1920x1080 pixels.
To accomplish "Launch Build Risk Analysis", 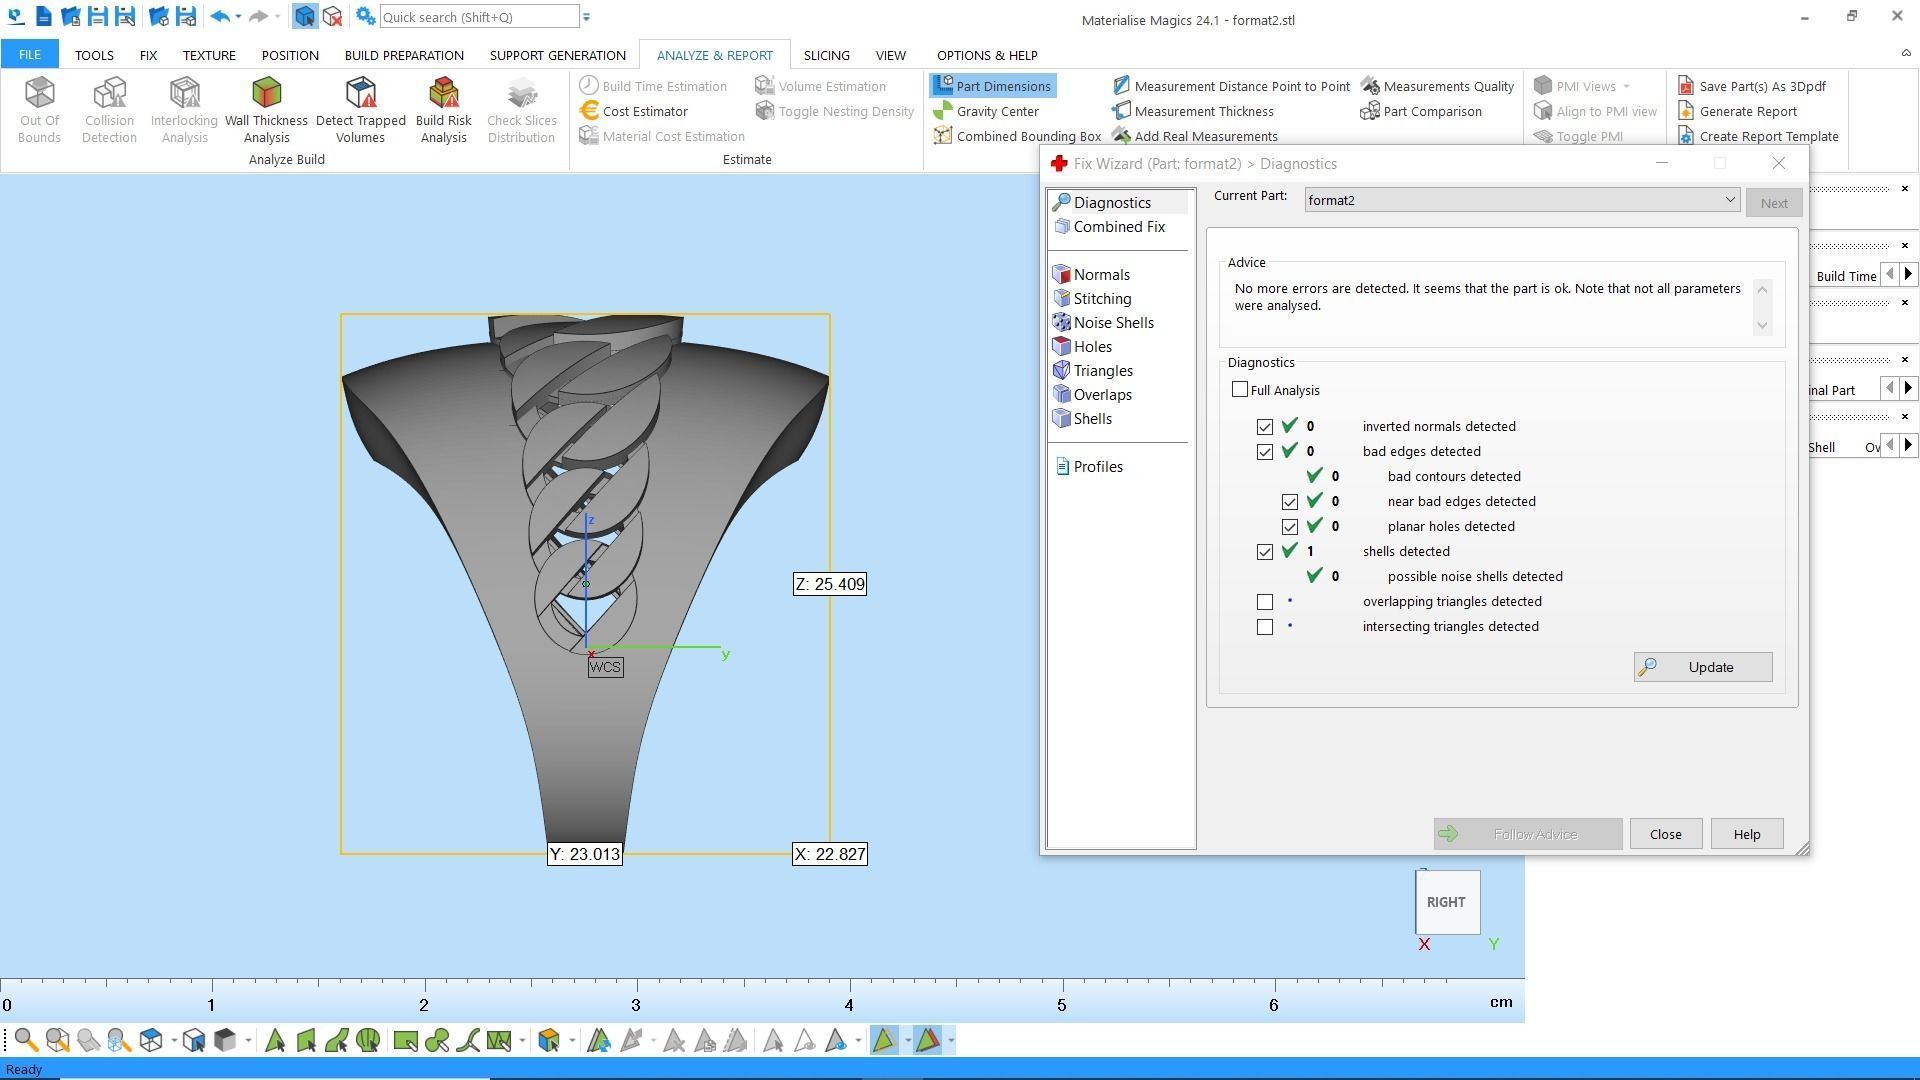I will 443,109.
